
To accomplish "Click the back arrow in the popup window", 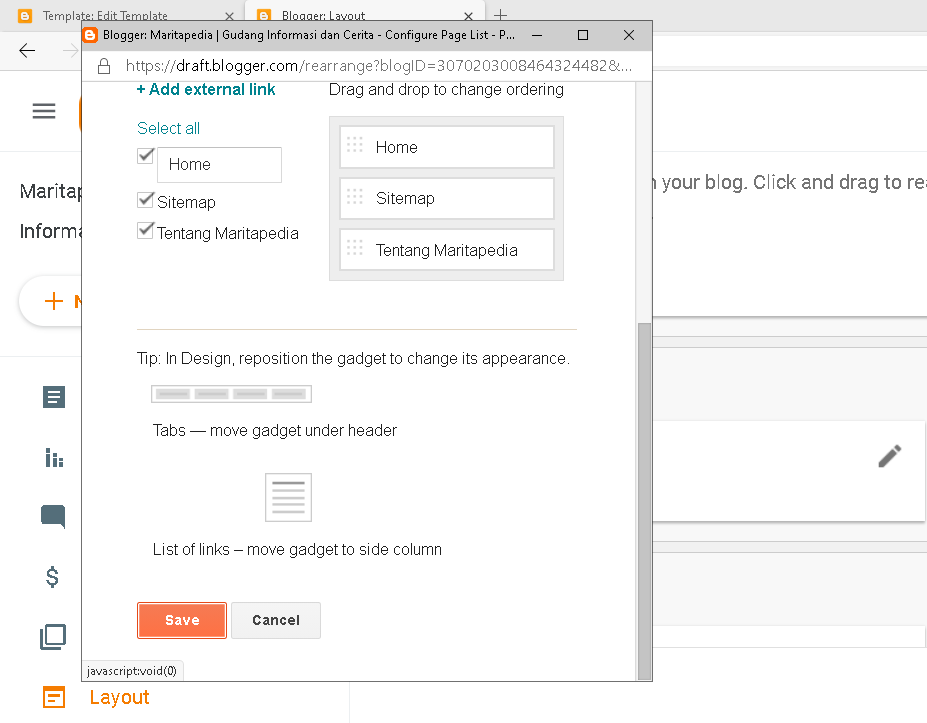I will [x=27, y=51].
